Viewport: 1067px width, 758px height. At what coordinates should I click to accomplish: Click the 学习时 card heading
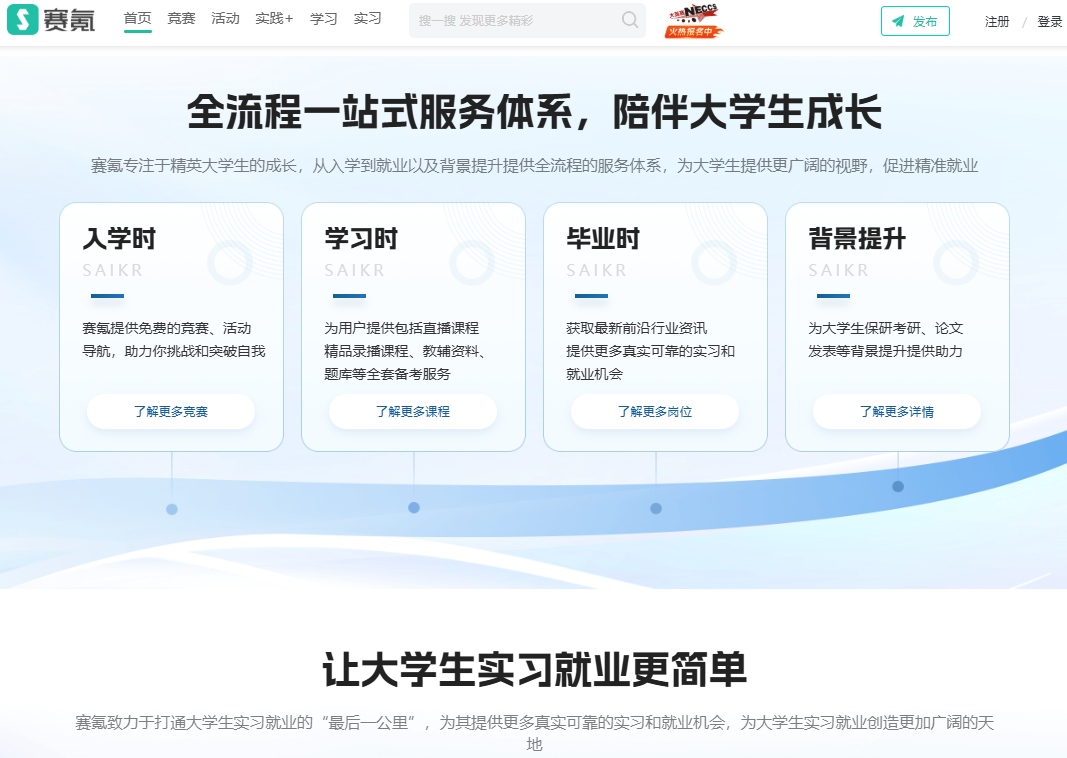click(x=361, y=239)
